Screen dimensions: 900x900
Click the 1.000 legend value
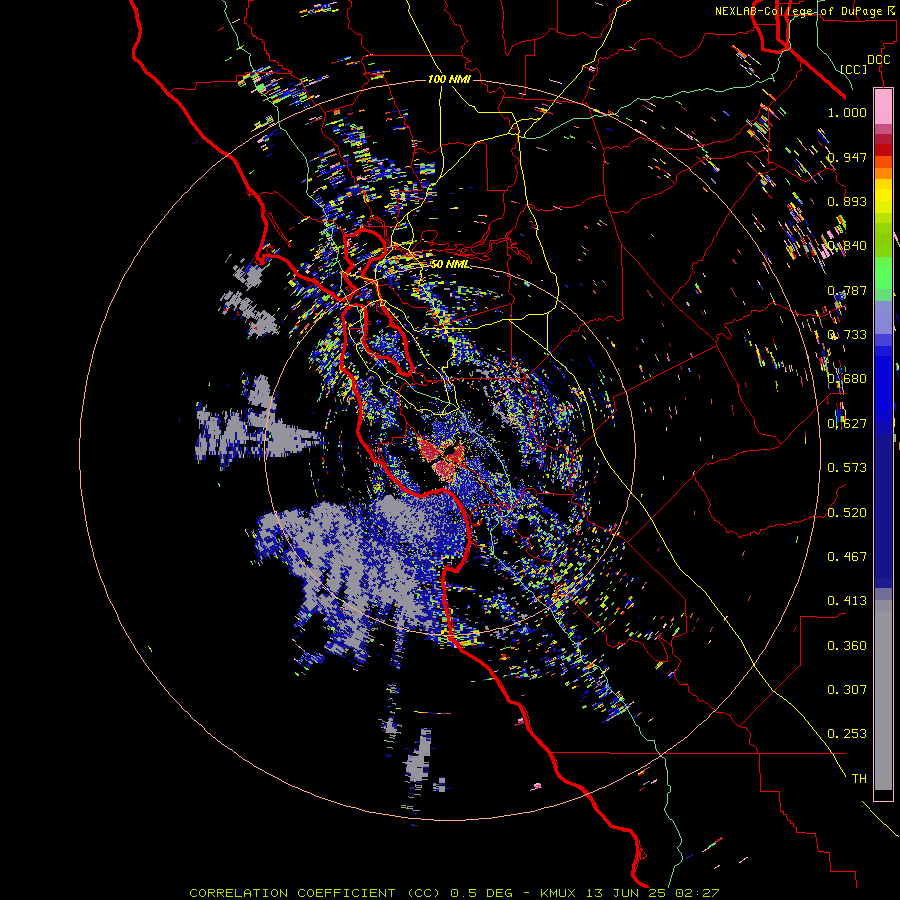tap(847, 112)
